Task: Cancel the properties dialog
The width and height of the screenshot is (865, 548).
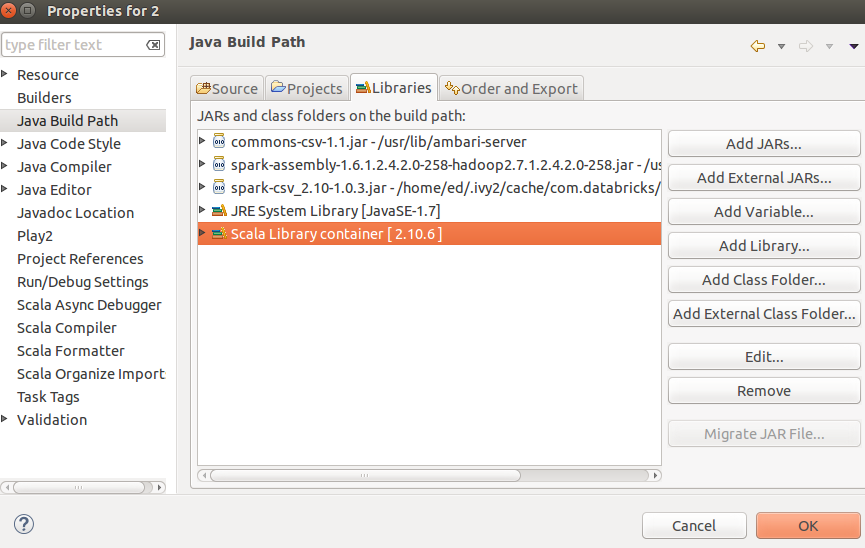Action: click(x=694, y=526)
